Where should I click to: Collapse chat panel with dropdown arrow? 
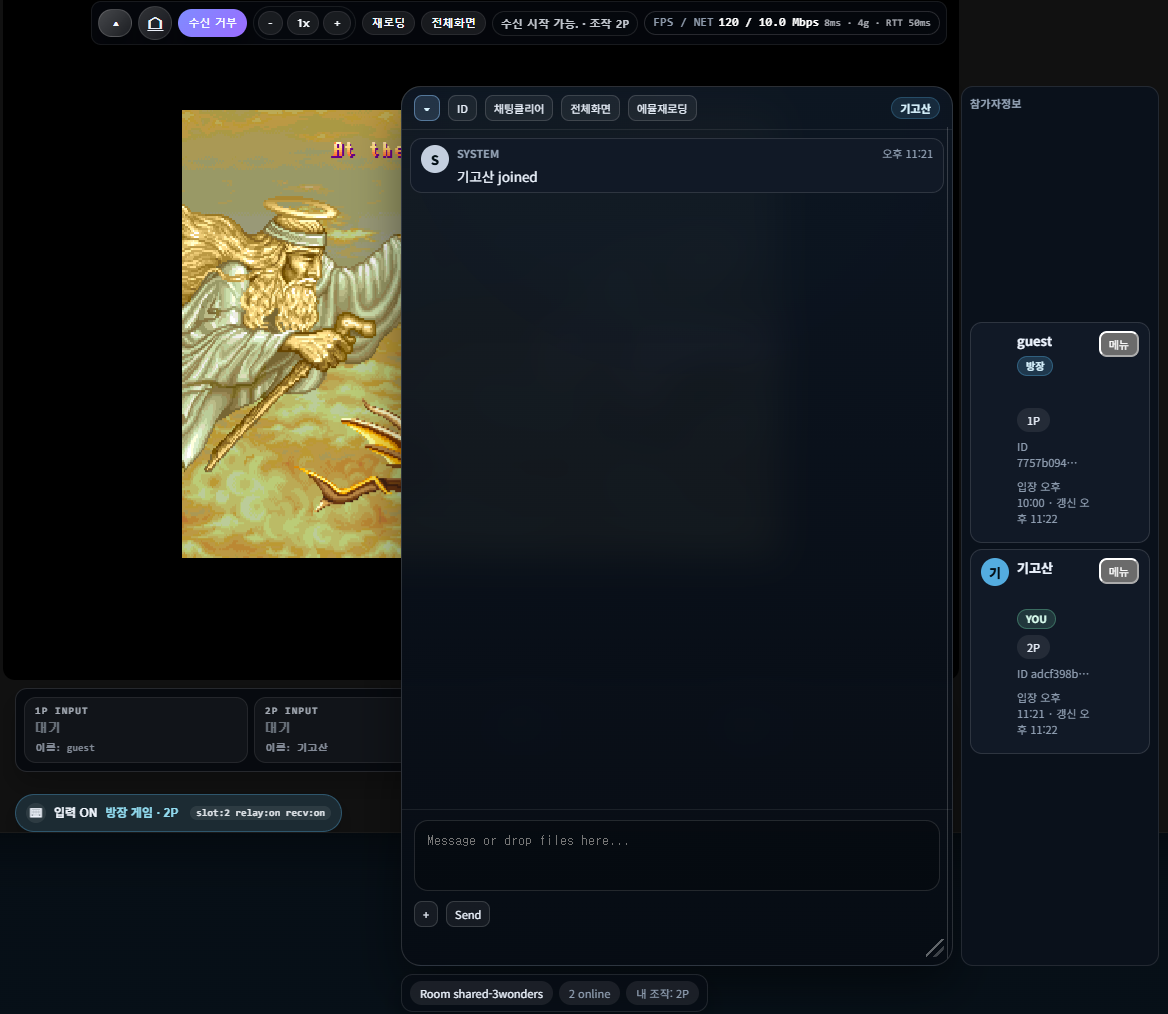pos(427,109)
